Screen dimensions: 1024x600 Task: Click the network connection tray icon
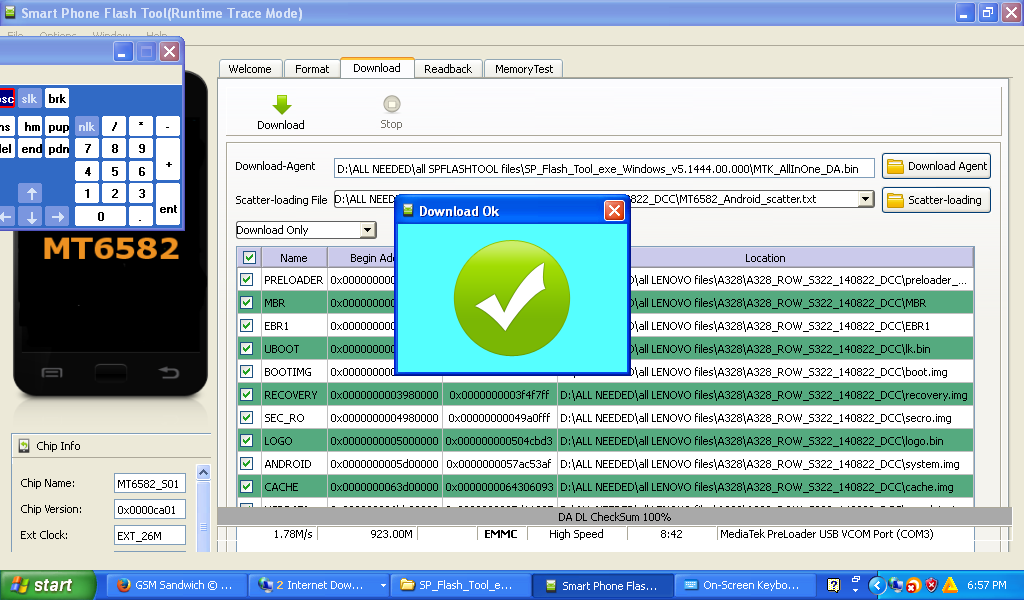point(895,585)
